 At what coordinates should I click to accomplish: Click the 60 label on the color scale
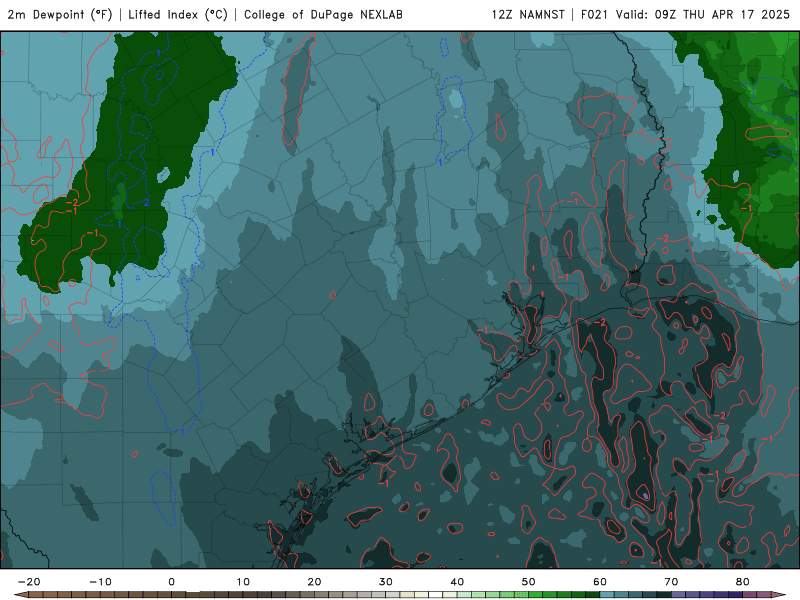pyautogui.click(x=600, y=582)
